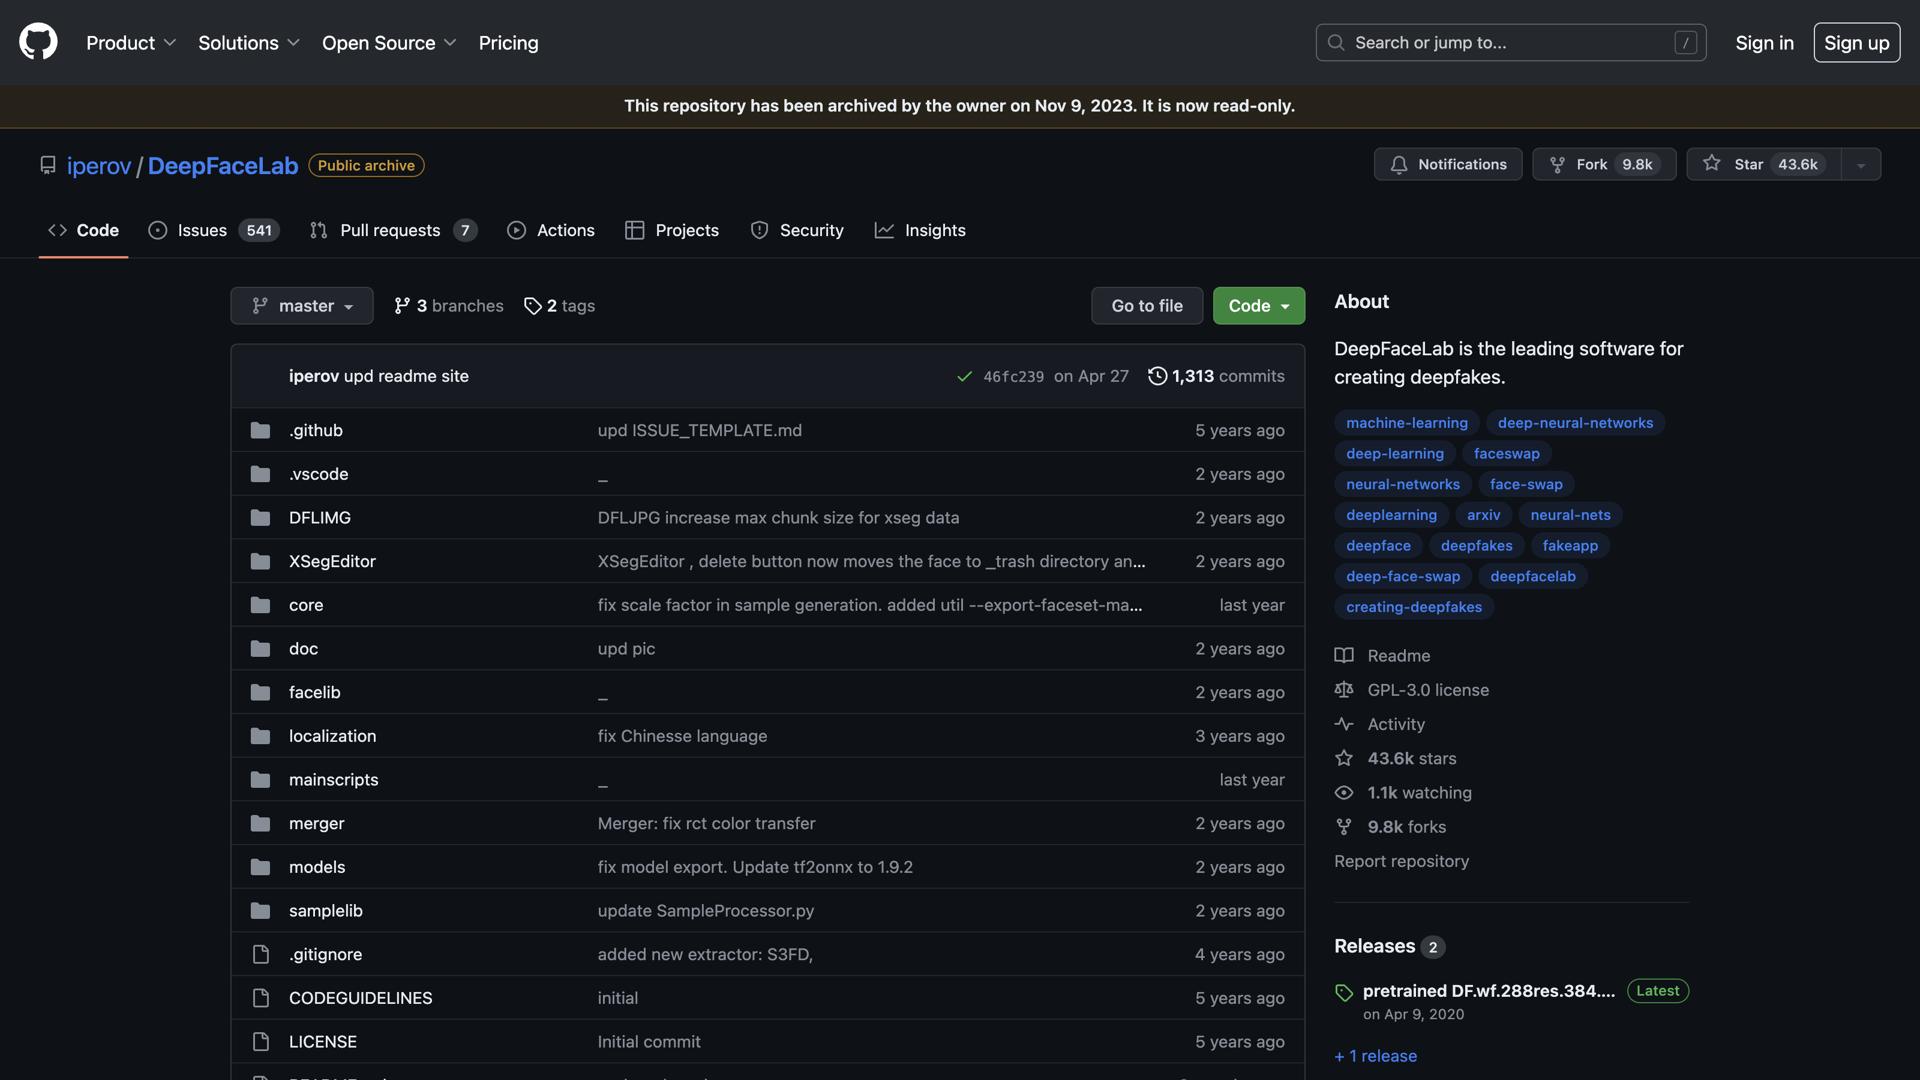Click the Go to file button
1920x1080 pixels.
[x=1146, y=306]
